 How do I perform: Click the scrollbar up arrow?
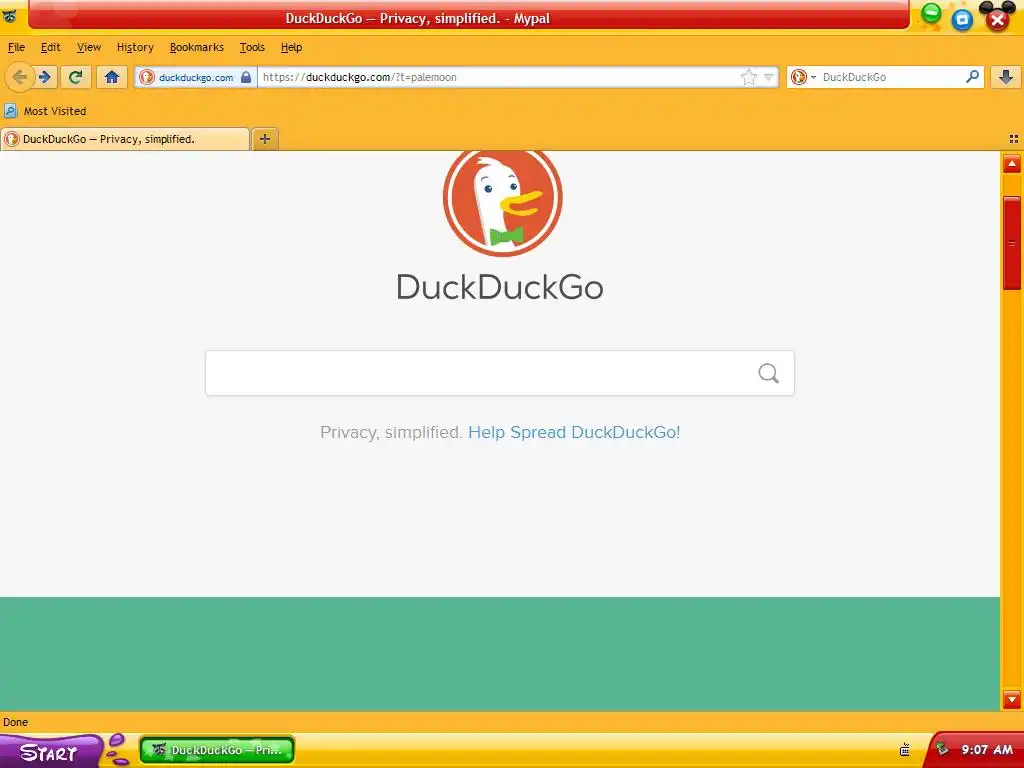click(1012, 163)
